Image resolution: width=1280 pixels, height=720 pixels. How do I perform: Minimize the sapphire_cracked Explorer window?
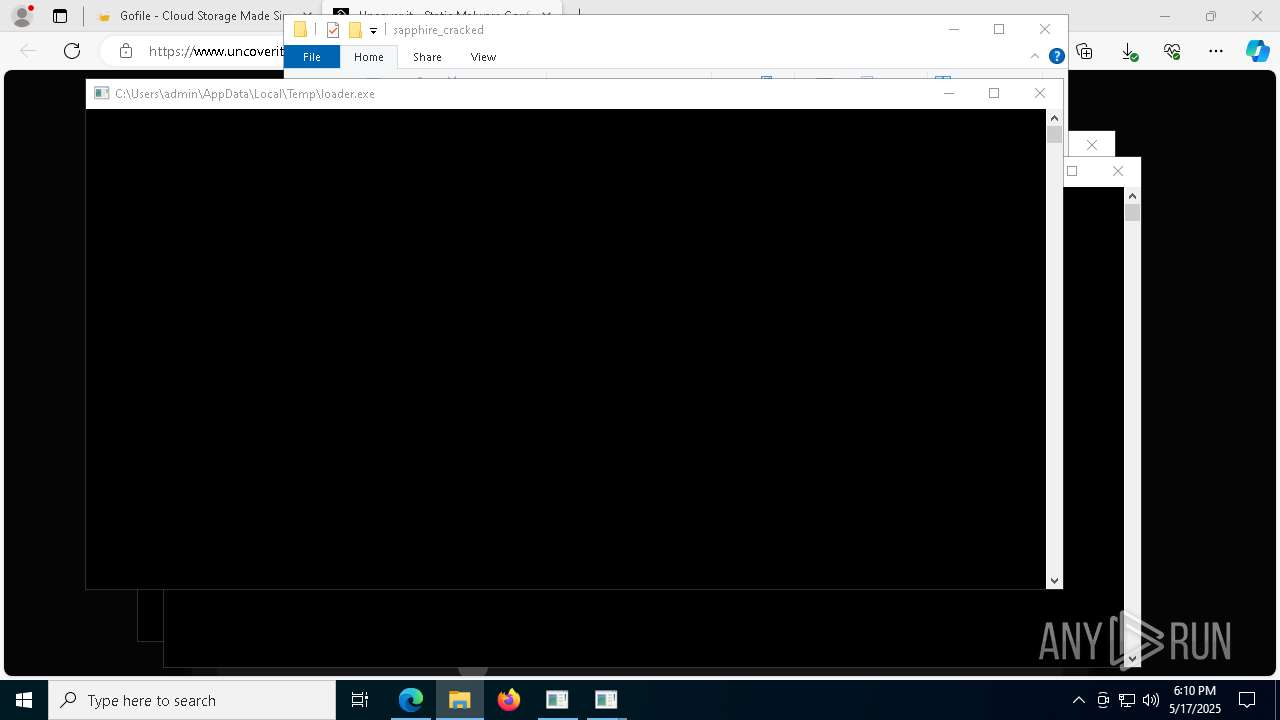(x=954, y=30)
